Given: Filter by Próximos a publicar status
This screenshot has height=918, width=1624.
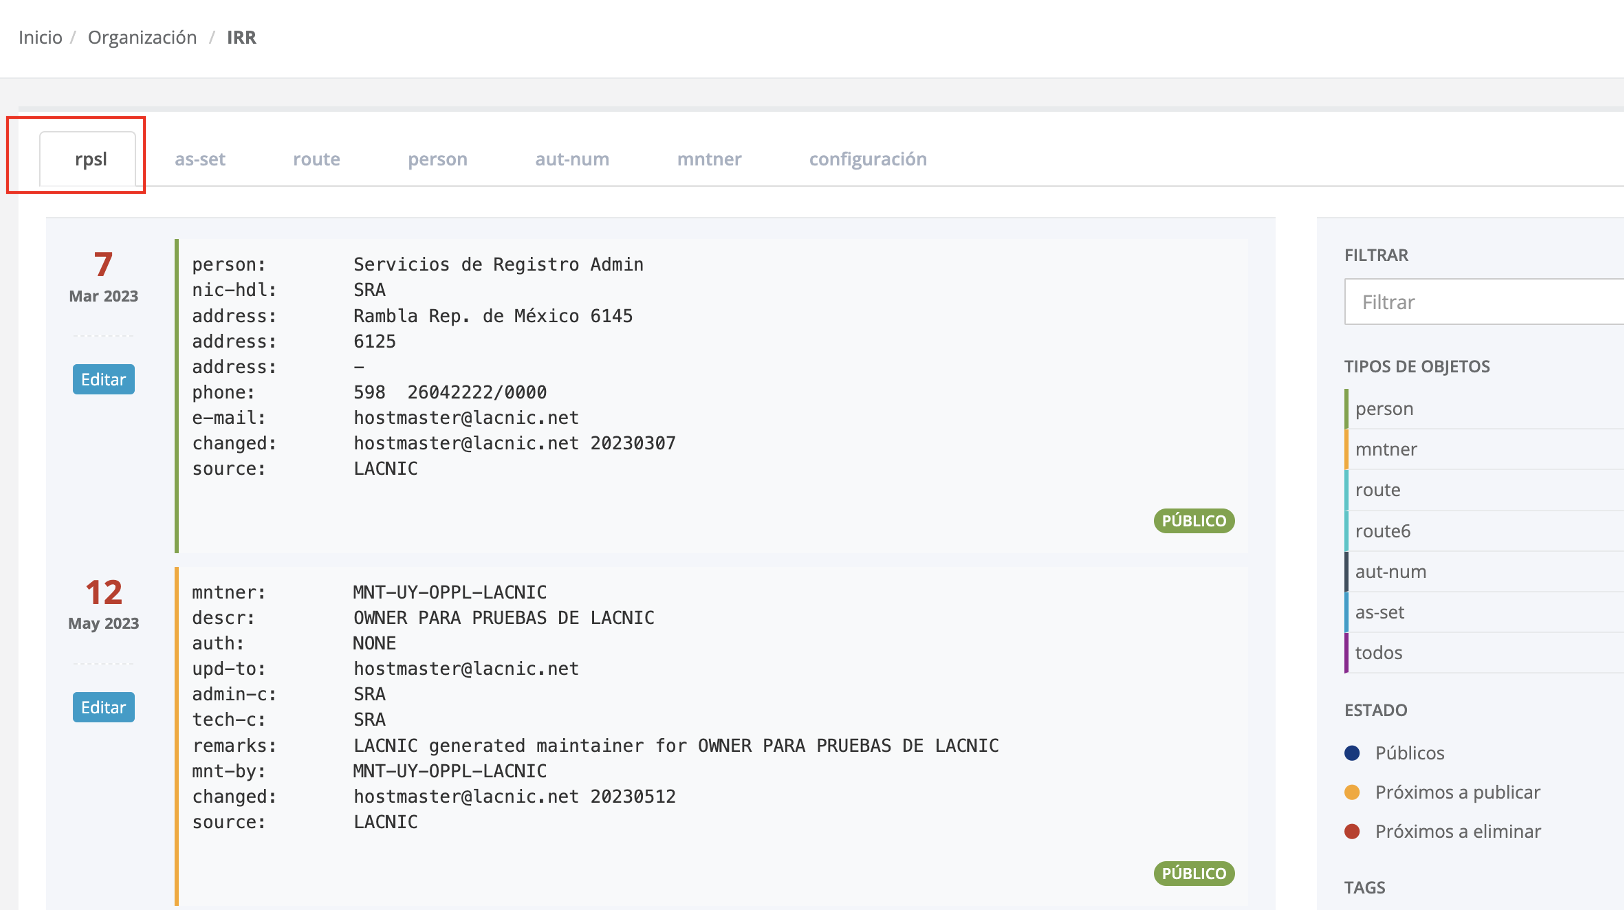Looking at the screenshot, I should [1457, 792].
